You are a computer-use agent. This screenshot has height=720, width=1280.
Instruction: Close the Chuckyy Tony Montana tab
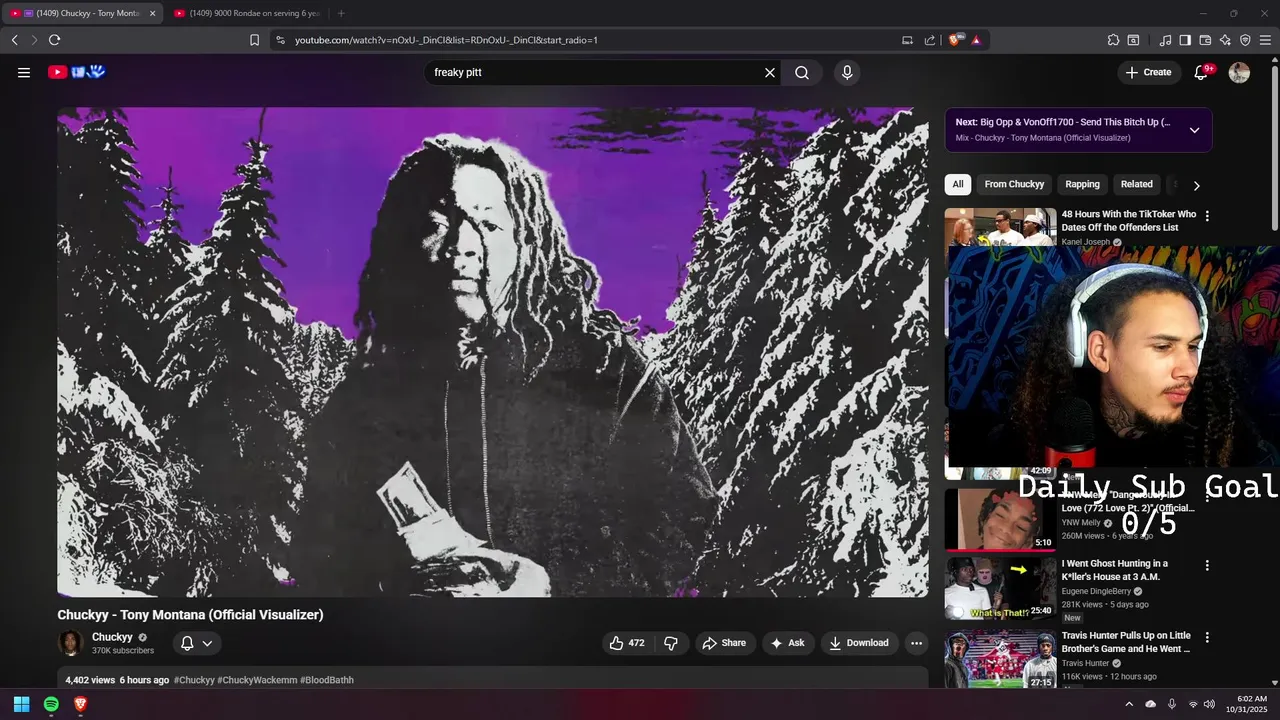[x=152, y=13]
